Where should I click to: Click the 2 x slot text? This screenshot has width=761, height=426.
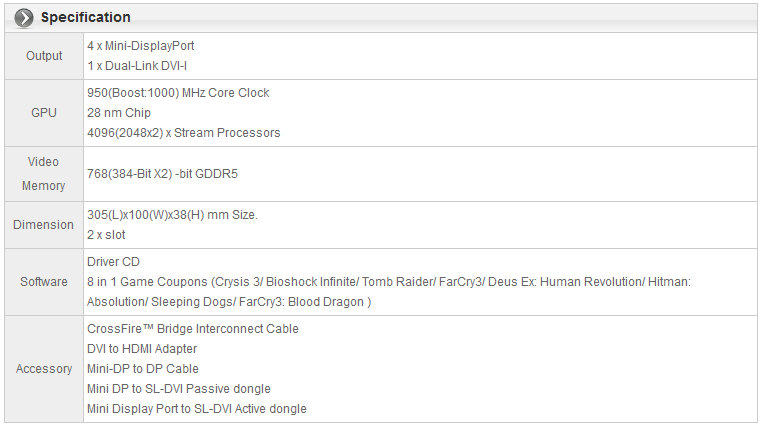106,234
